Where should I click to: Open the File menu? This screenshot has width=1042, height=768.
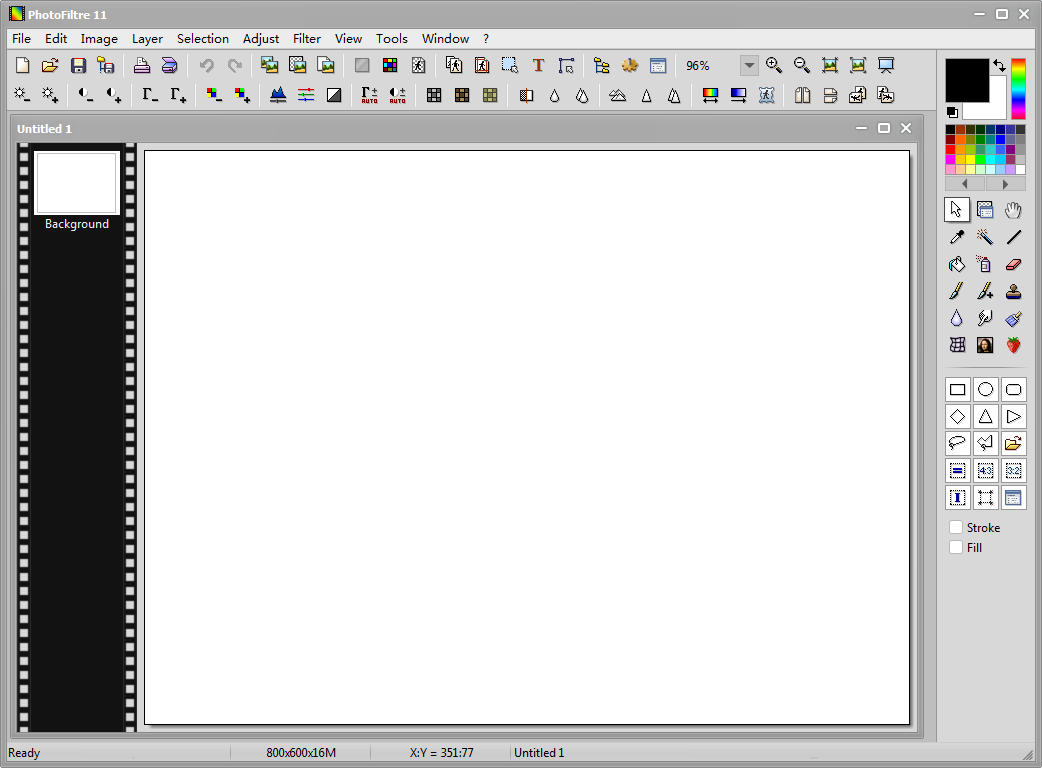point(21,39)
